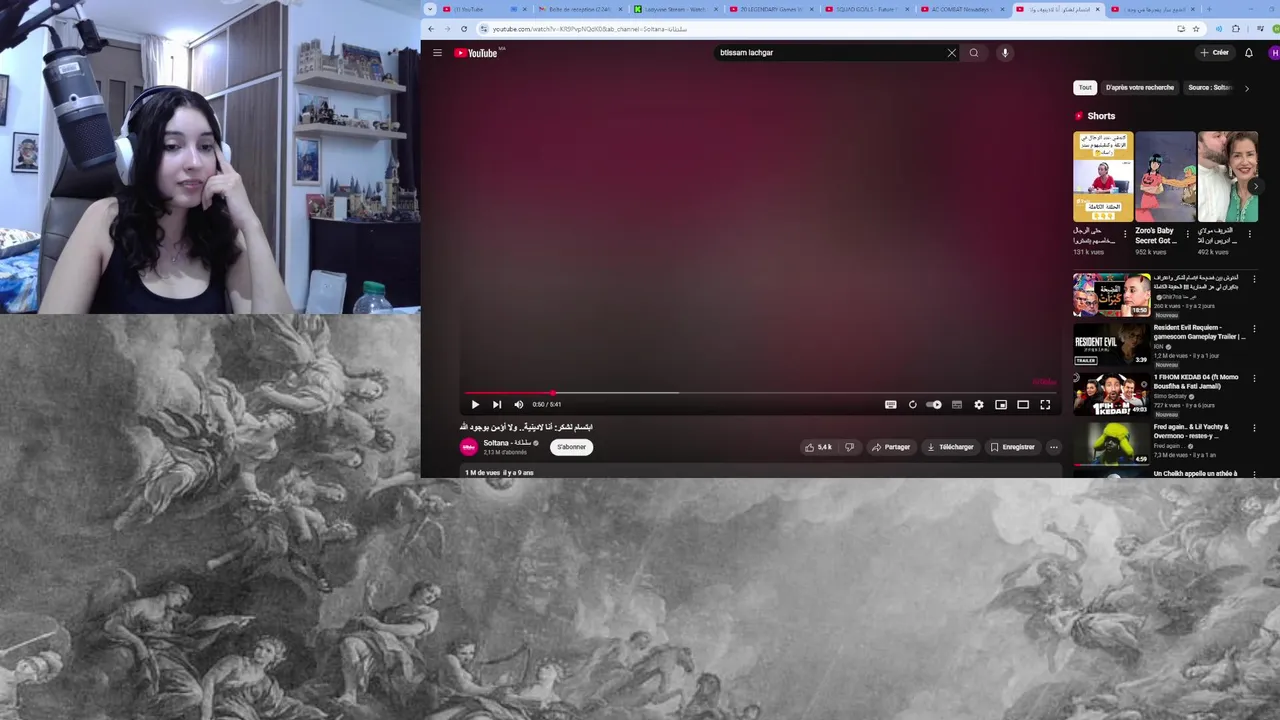
Task: Open the YouTube hamburger guide menu
Action: pyautogui.click(x=437, y=53)
